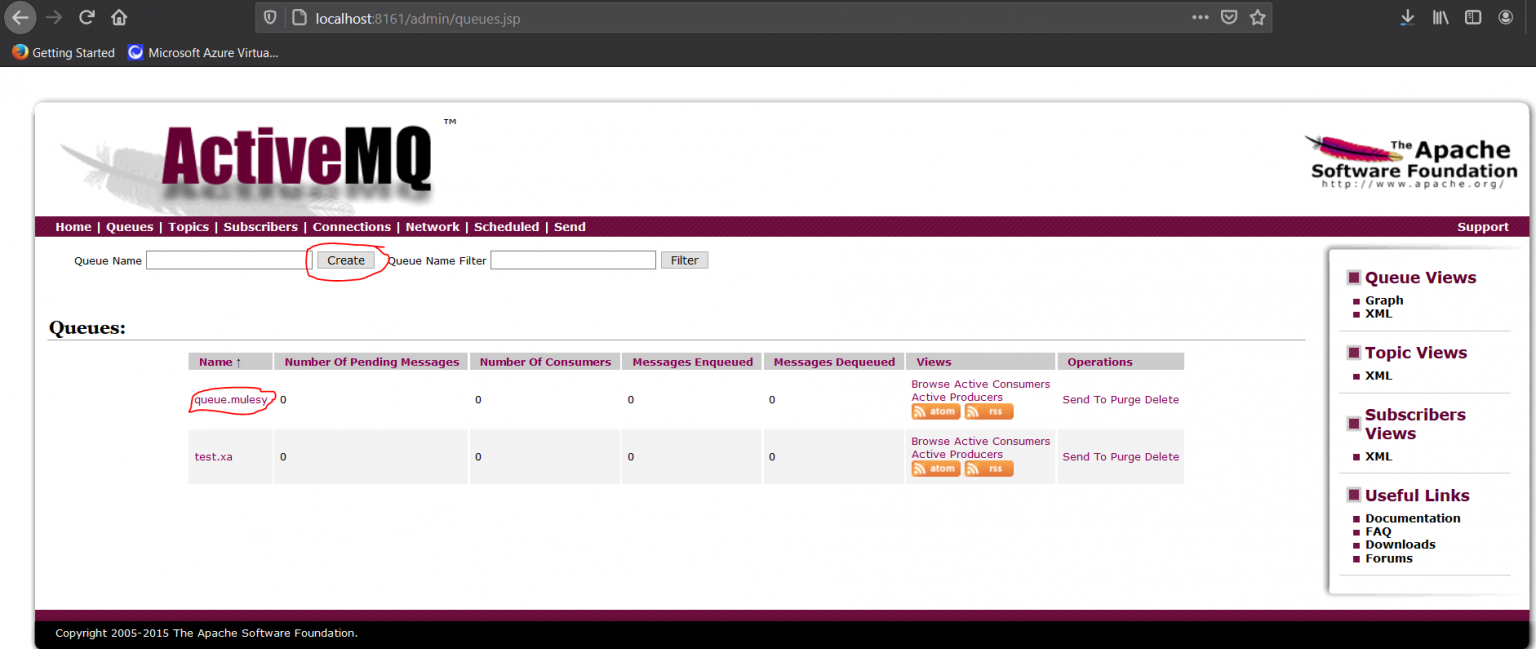Screen dimensions: 1536x649
Task: Delete the queue.mulesy queue
Action: click(x=1162, y=400)
